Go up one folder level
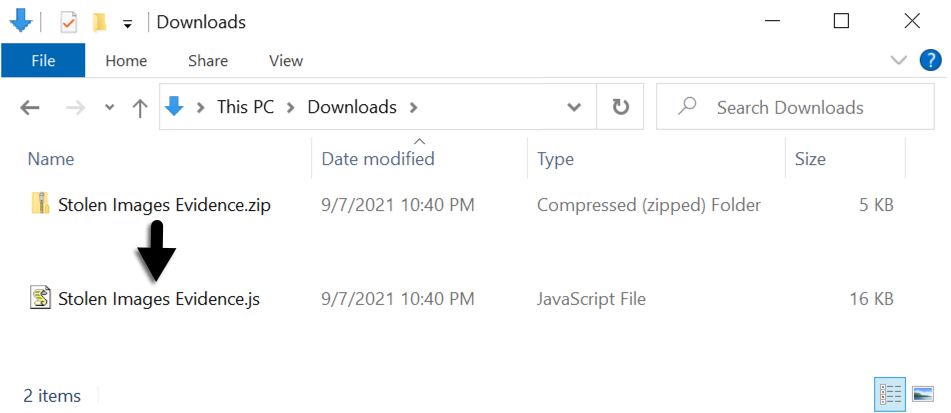This screenshot has height=413, width=951. 140,108
